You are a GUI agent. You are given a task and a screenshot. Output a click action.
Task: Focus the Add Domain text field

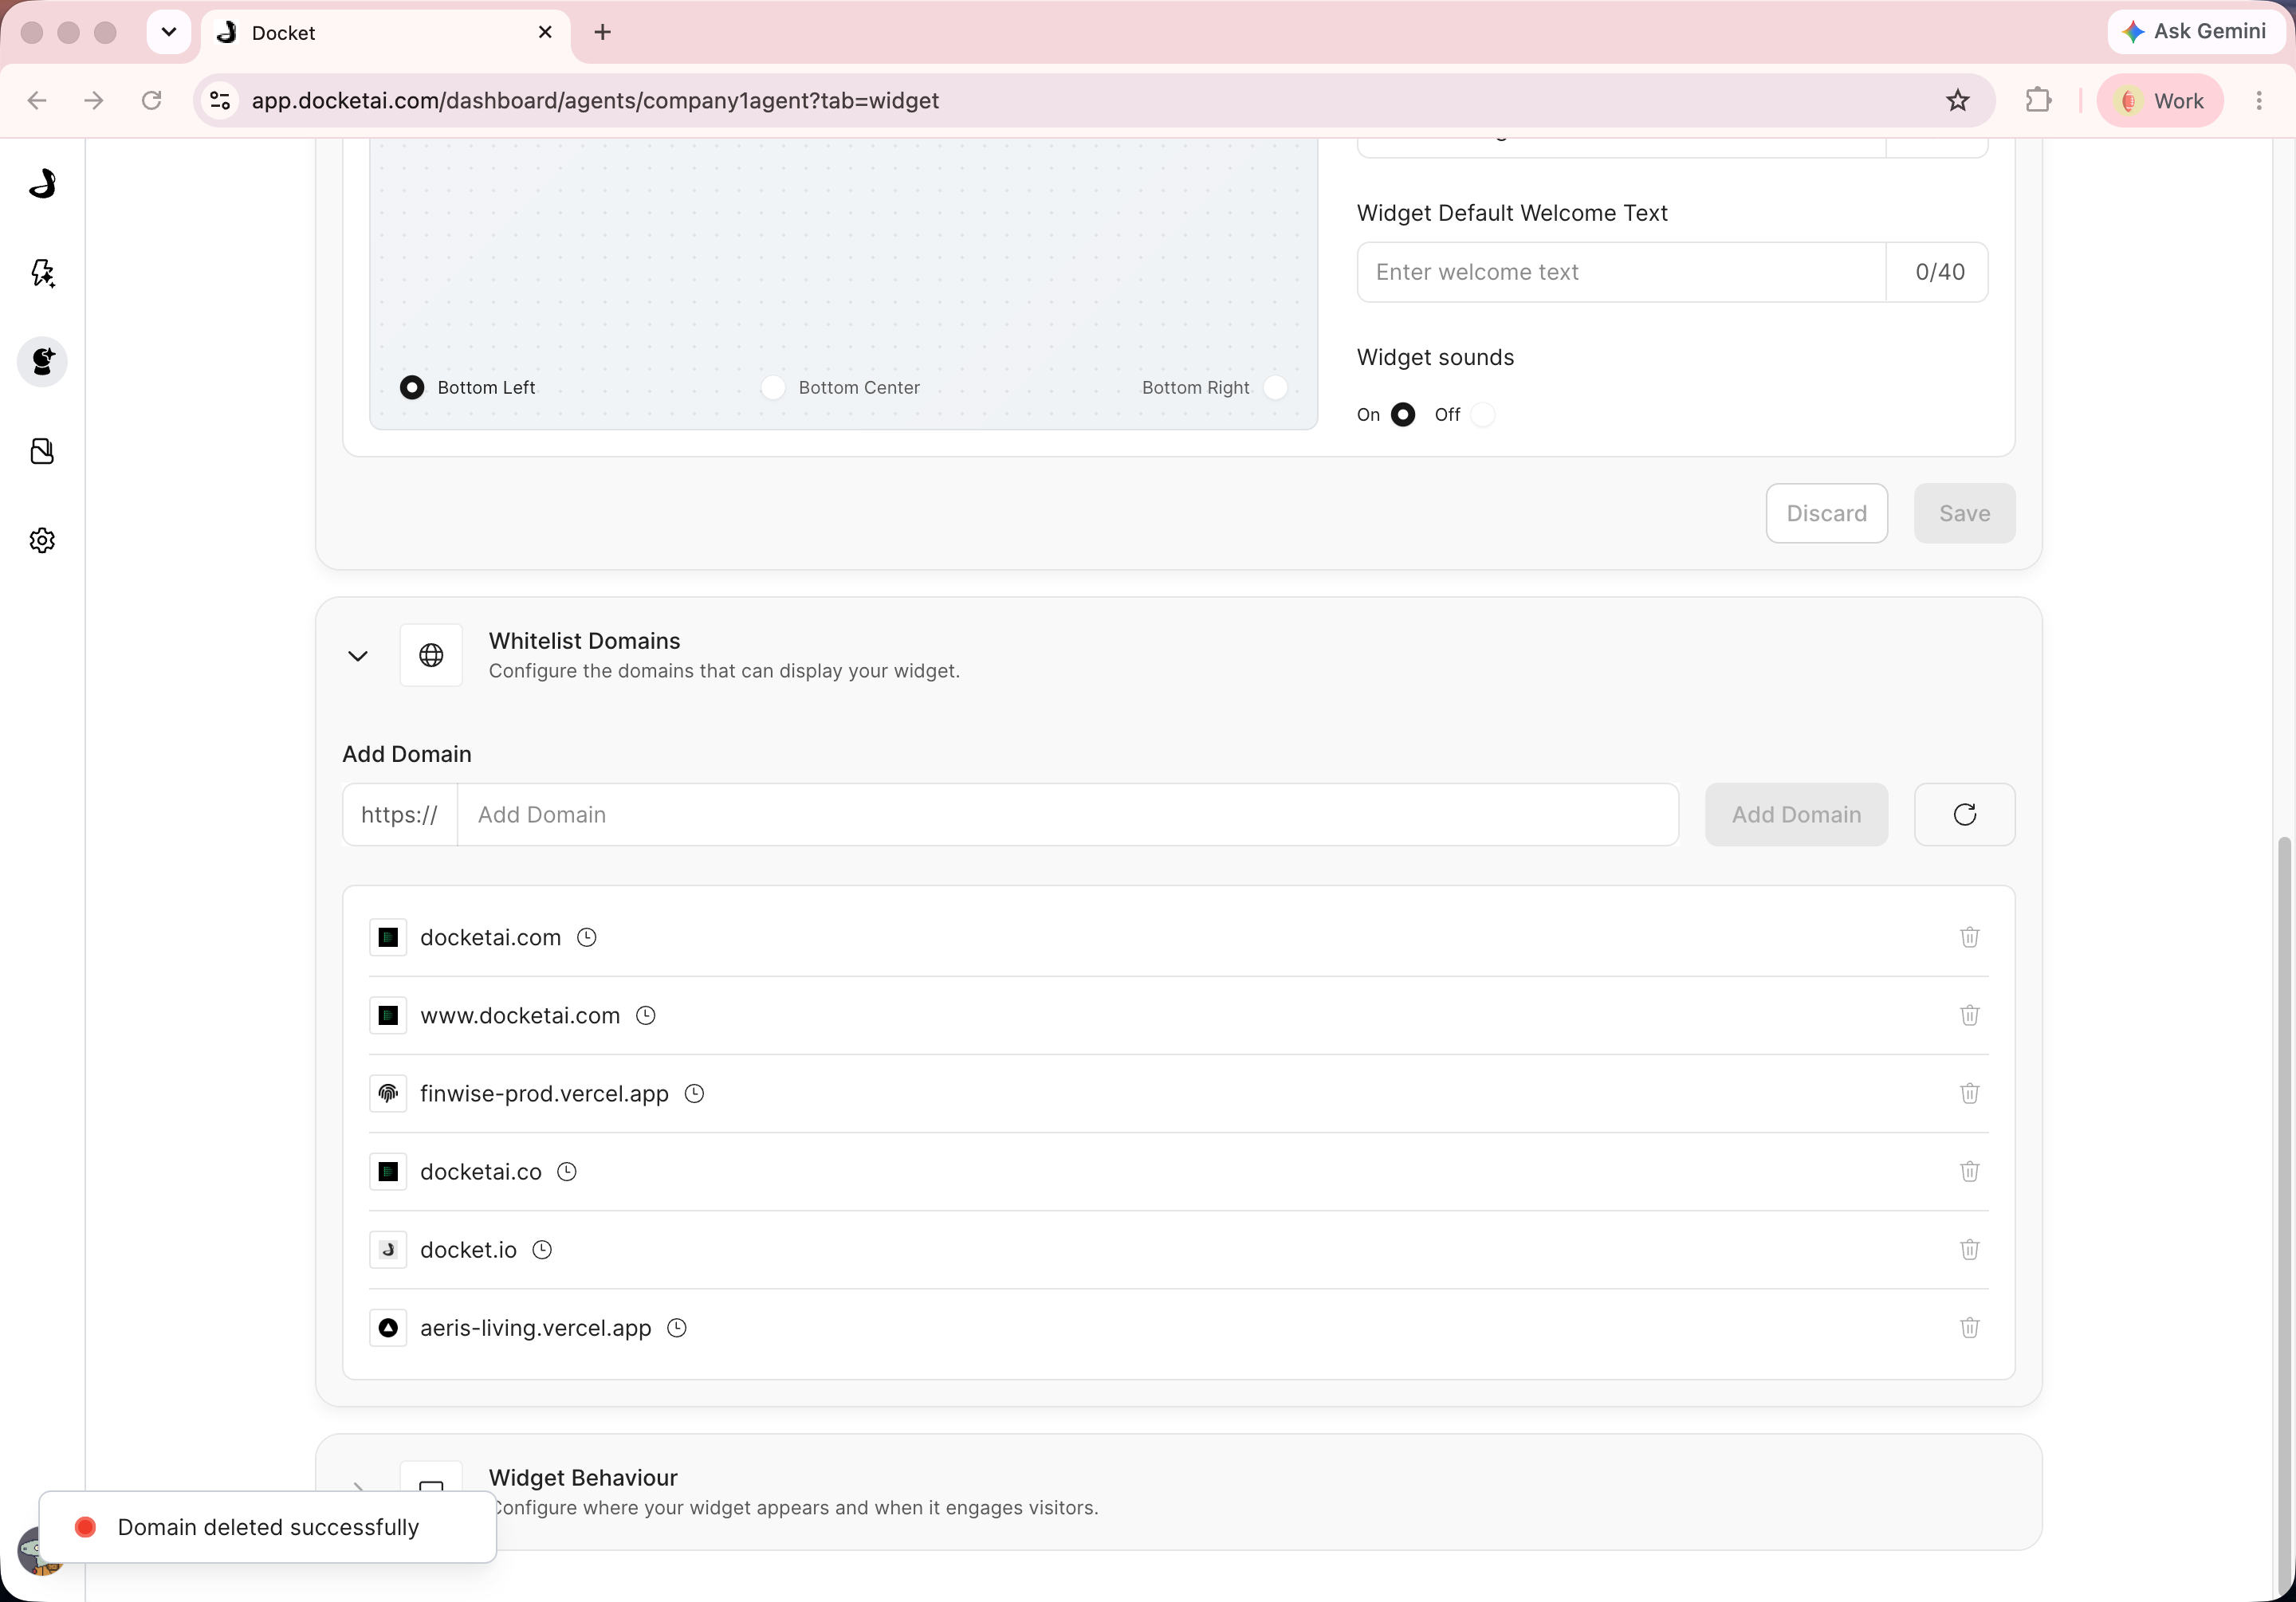[x=1068, y=814]
